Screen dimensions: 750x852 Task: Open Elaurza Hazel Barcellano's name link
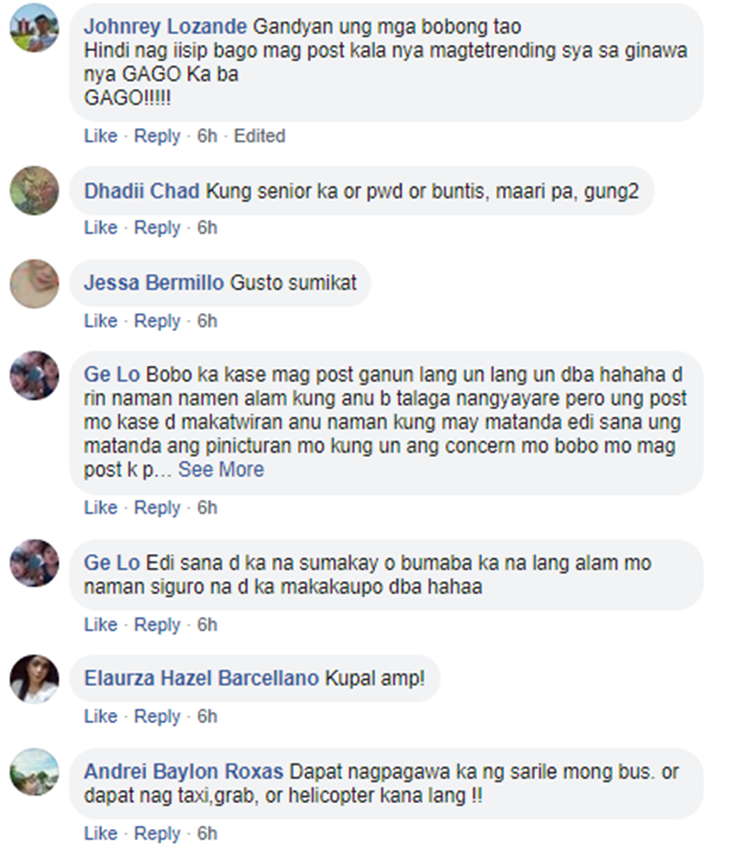tap(201, 678)
